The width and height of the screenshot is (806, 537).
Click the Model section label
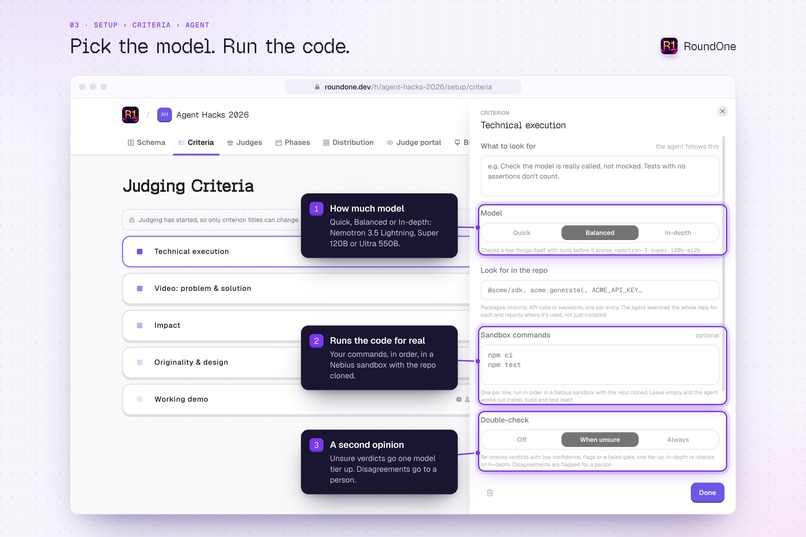click(x=491, y=213)
